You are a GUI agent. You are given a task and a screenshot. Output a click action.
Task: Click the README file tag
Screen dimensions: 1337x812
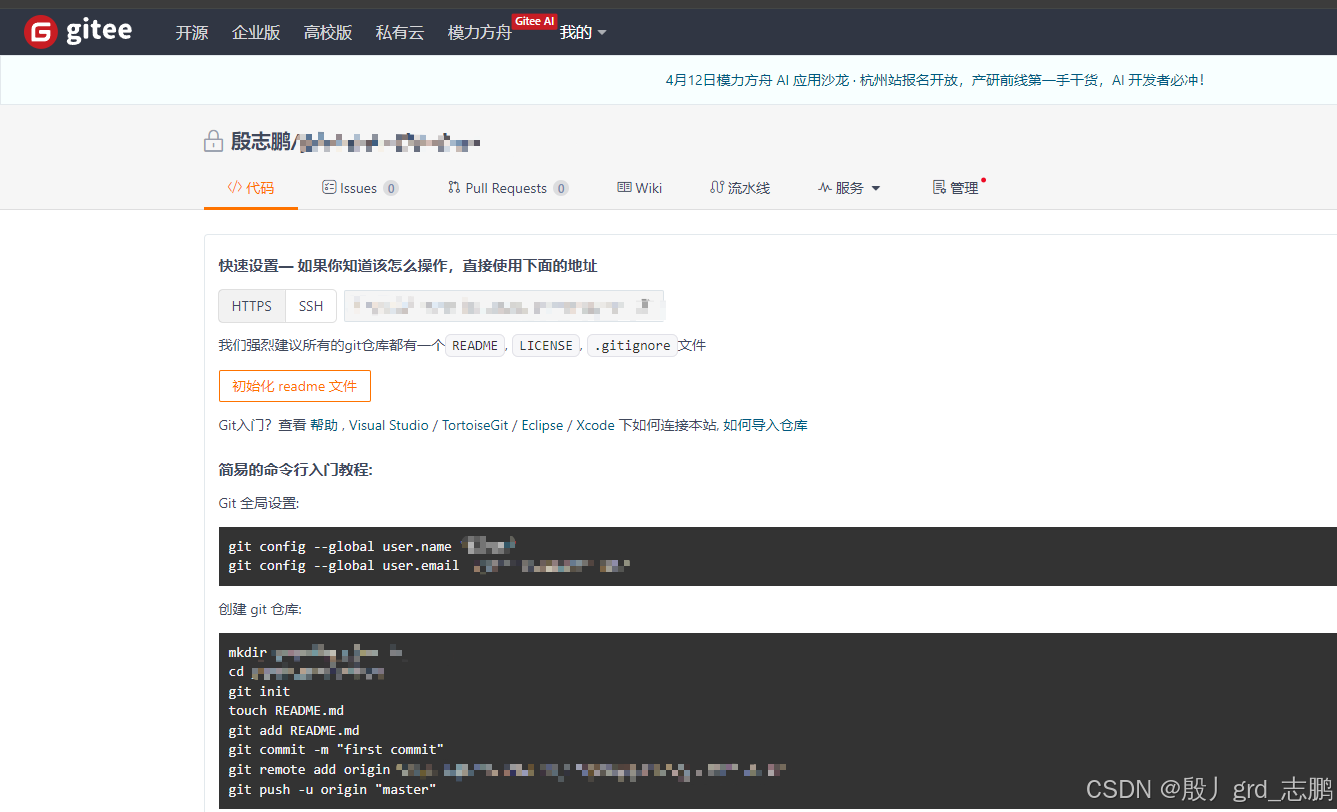pos(475,346)
